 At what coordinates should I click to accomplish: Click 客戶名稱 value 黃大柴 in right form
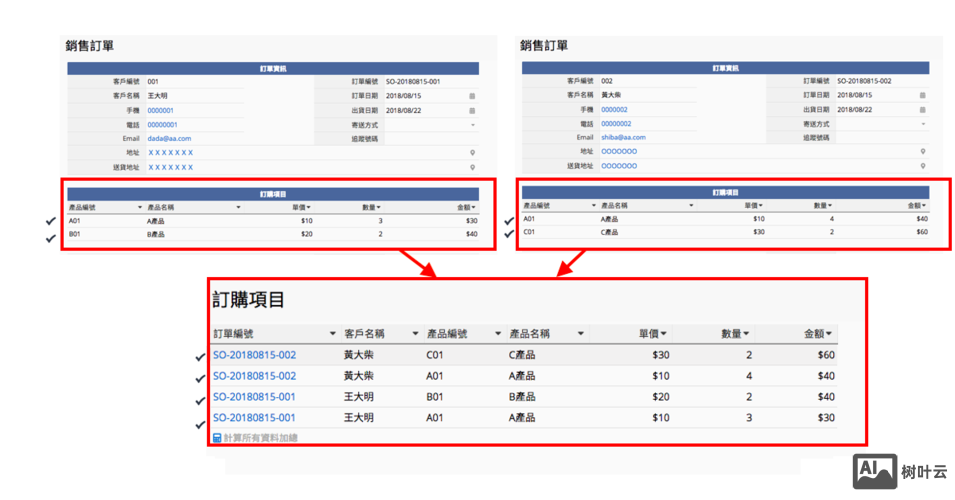point(611,95)
